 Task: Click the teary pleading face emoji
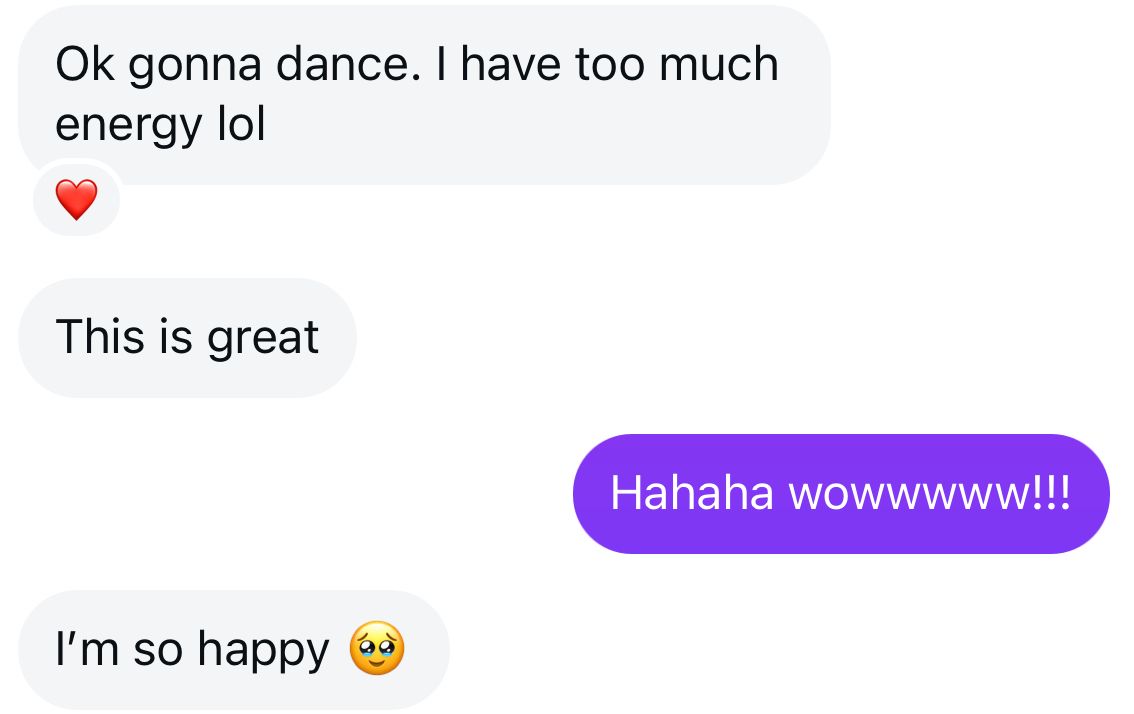click(377, 649)
